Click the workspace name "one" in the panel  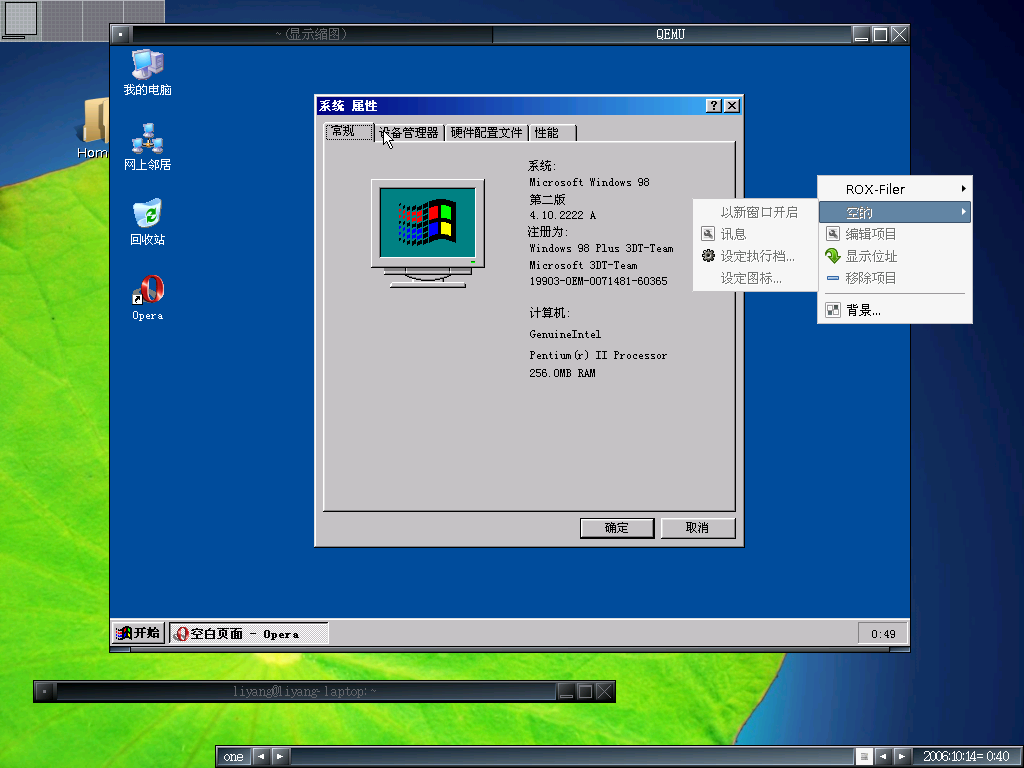[x=233, y=756]
